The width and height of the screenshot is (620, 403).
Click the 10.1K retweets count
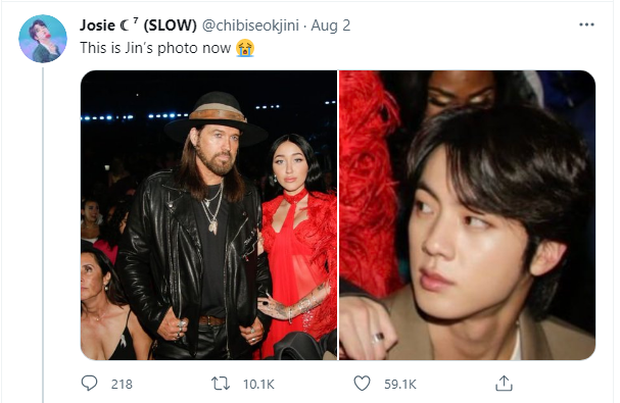pyautogui.click(x=259, y=384)
